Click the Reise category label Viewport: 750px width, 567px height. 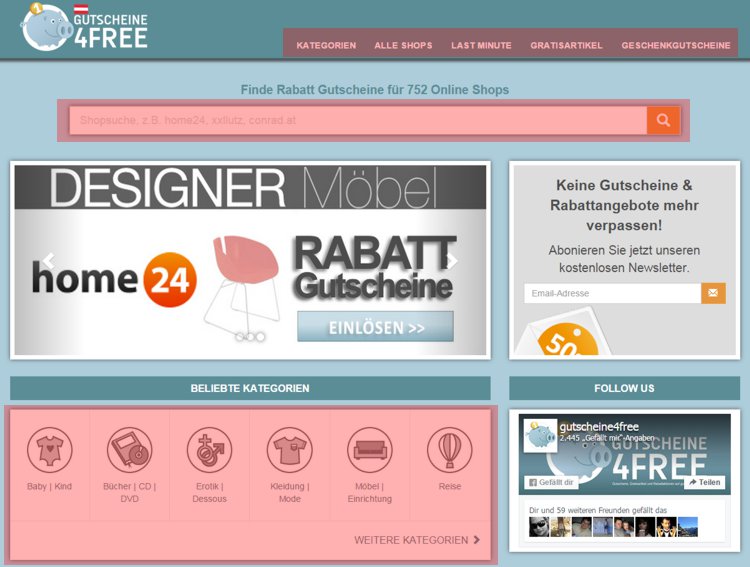[x=450, y=486]
